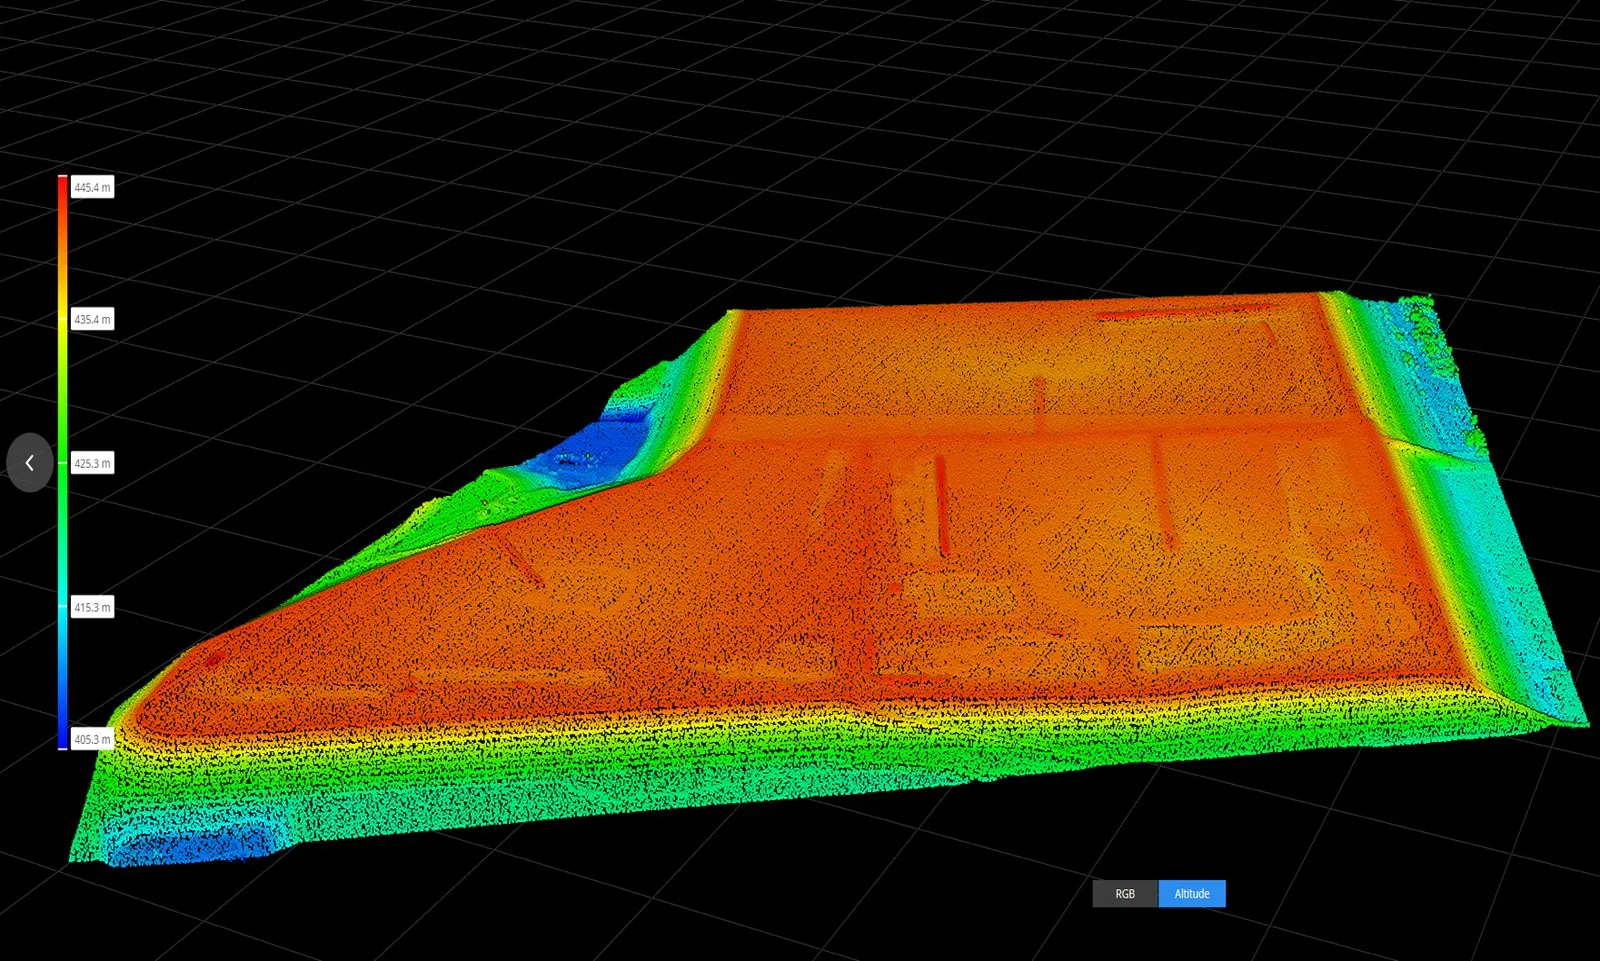Screen dimensions: 1600x961
Task: Switch point cloud to RGB view
Action: (1125, 894)
